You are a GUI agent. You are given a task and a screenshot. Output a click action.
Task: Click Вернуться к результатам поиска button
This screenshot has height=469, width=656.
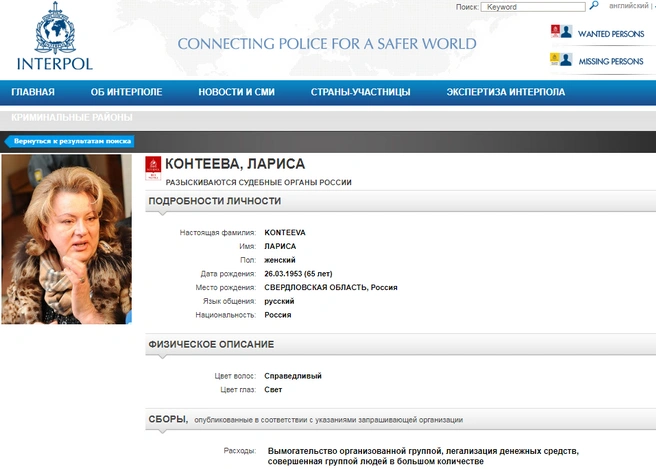coord(69,141)
